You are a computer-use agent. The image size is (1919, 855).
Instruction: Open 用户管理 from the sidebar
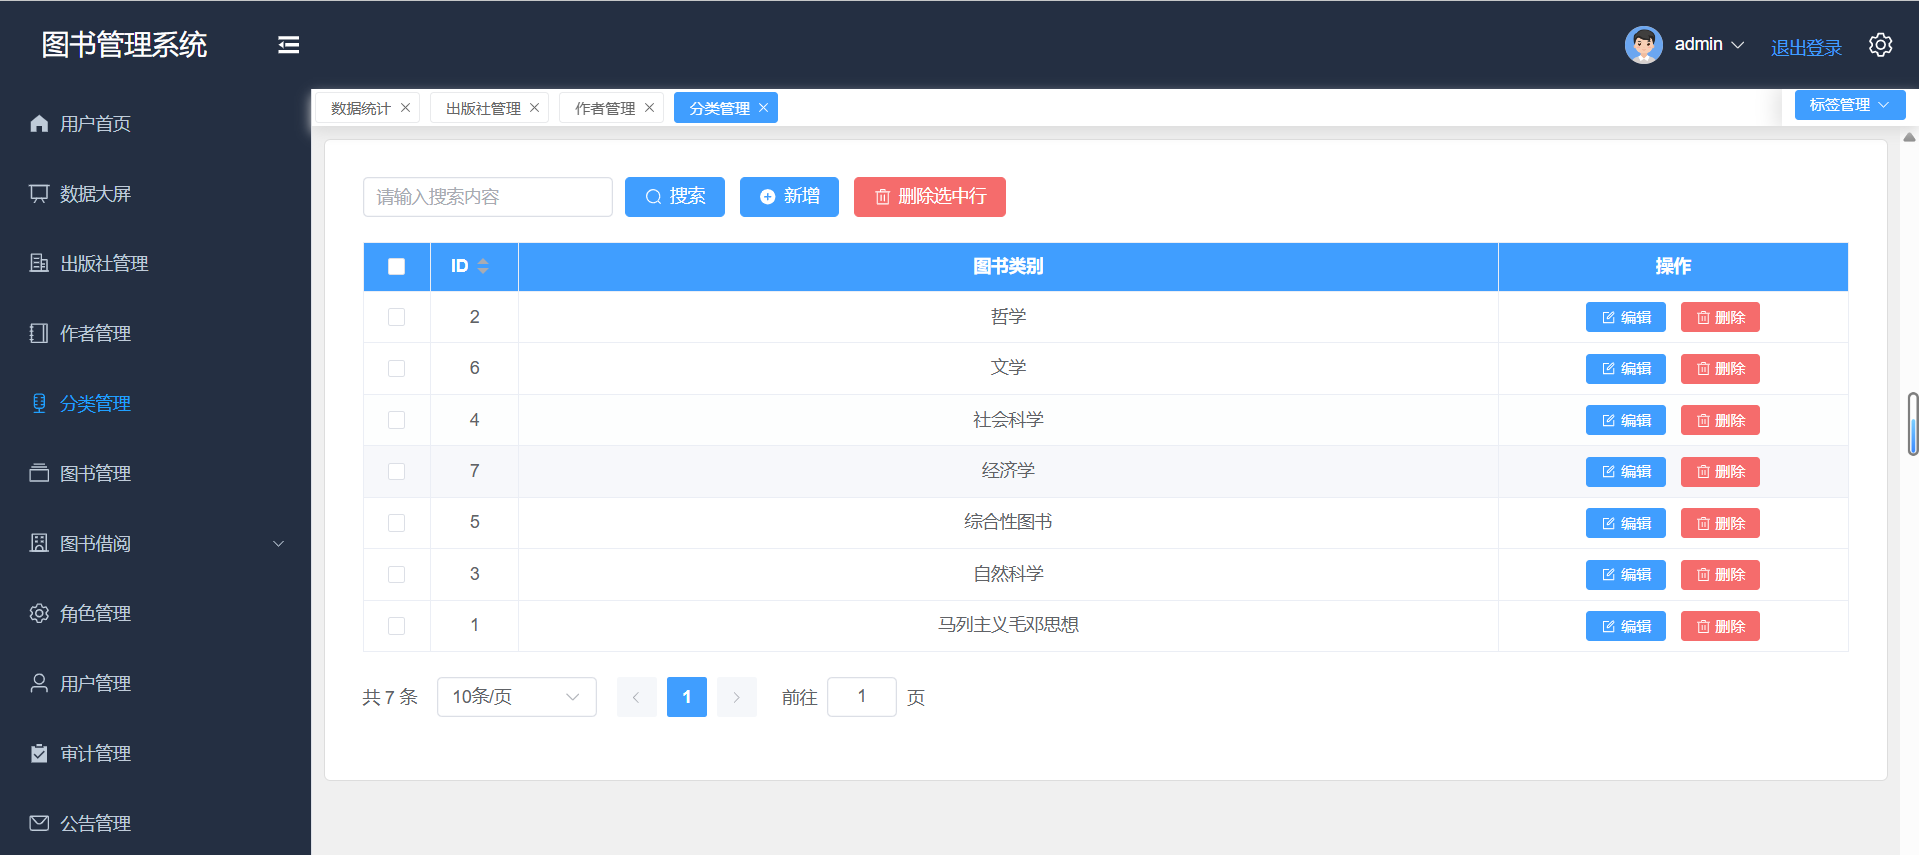click(x=155, y=683)
